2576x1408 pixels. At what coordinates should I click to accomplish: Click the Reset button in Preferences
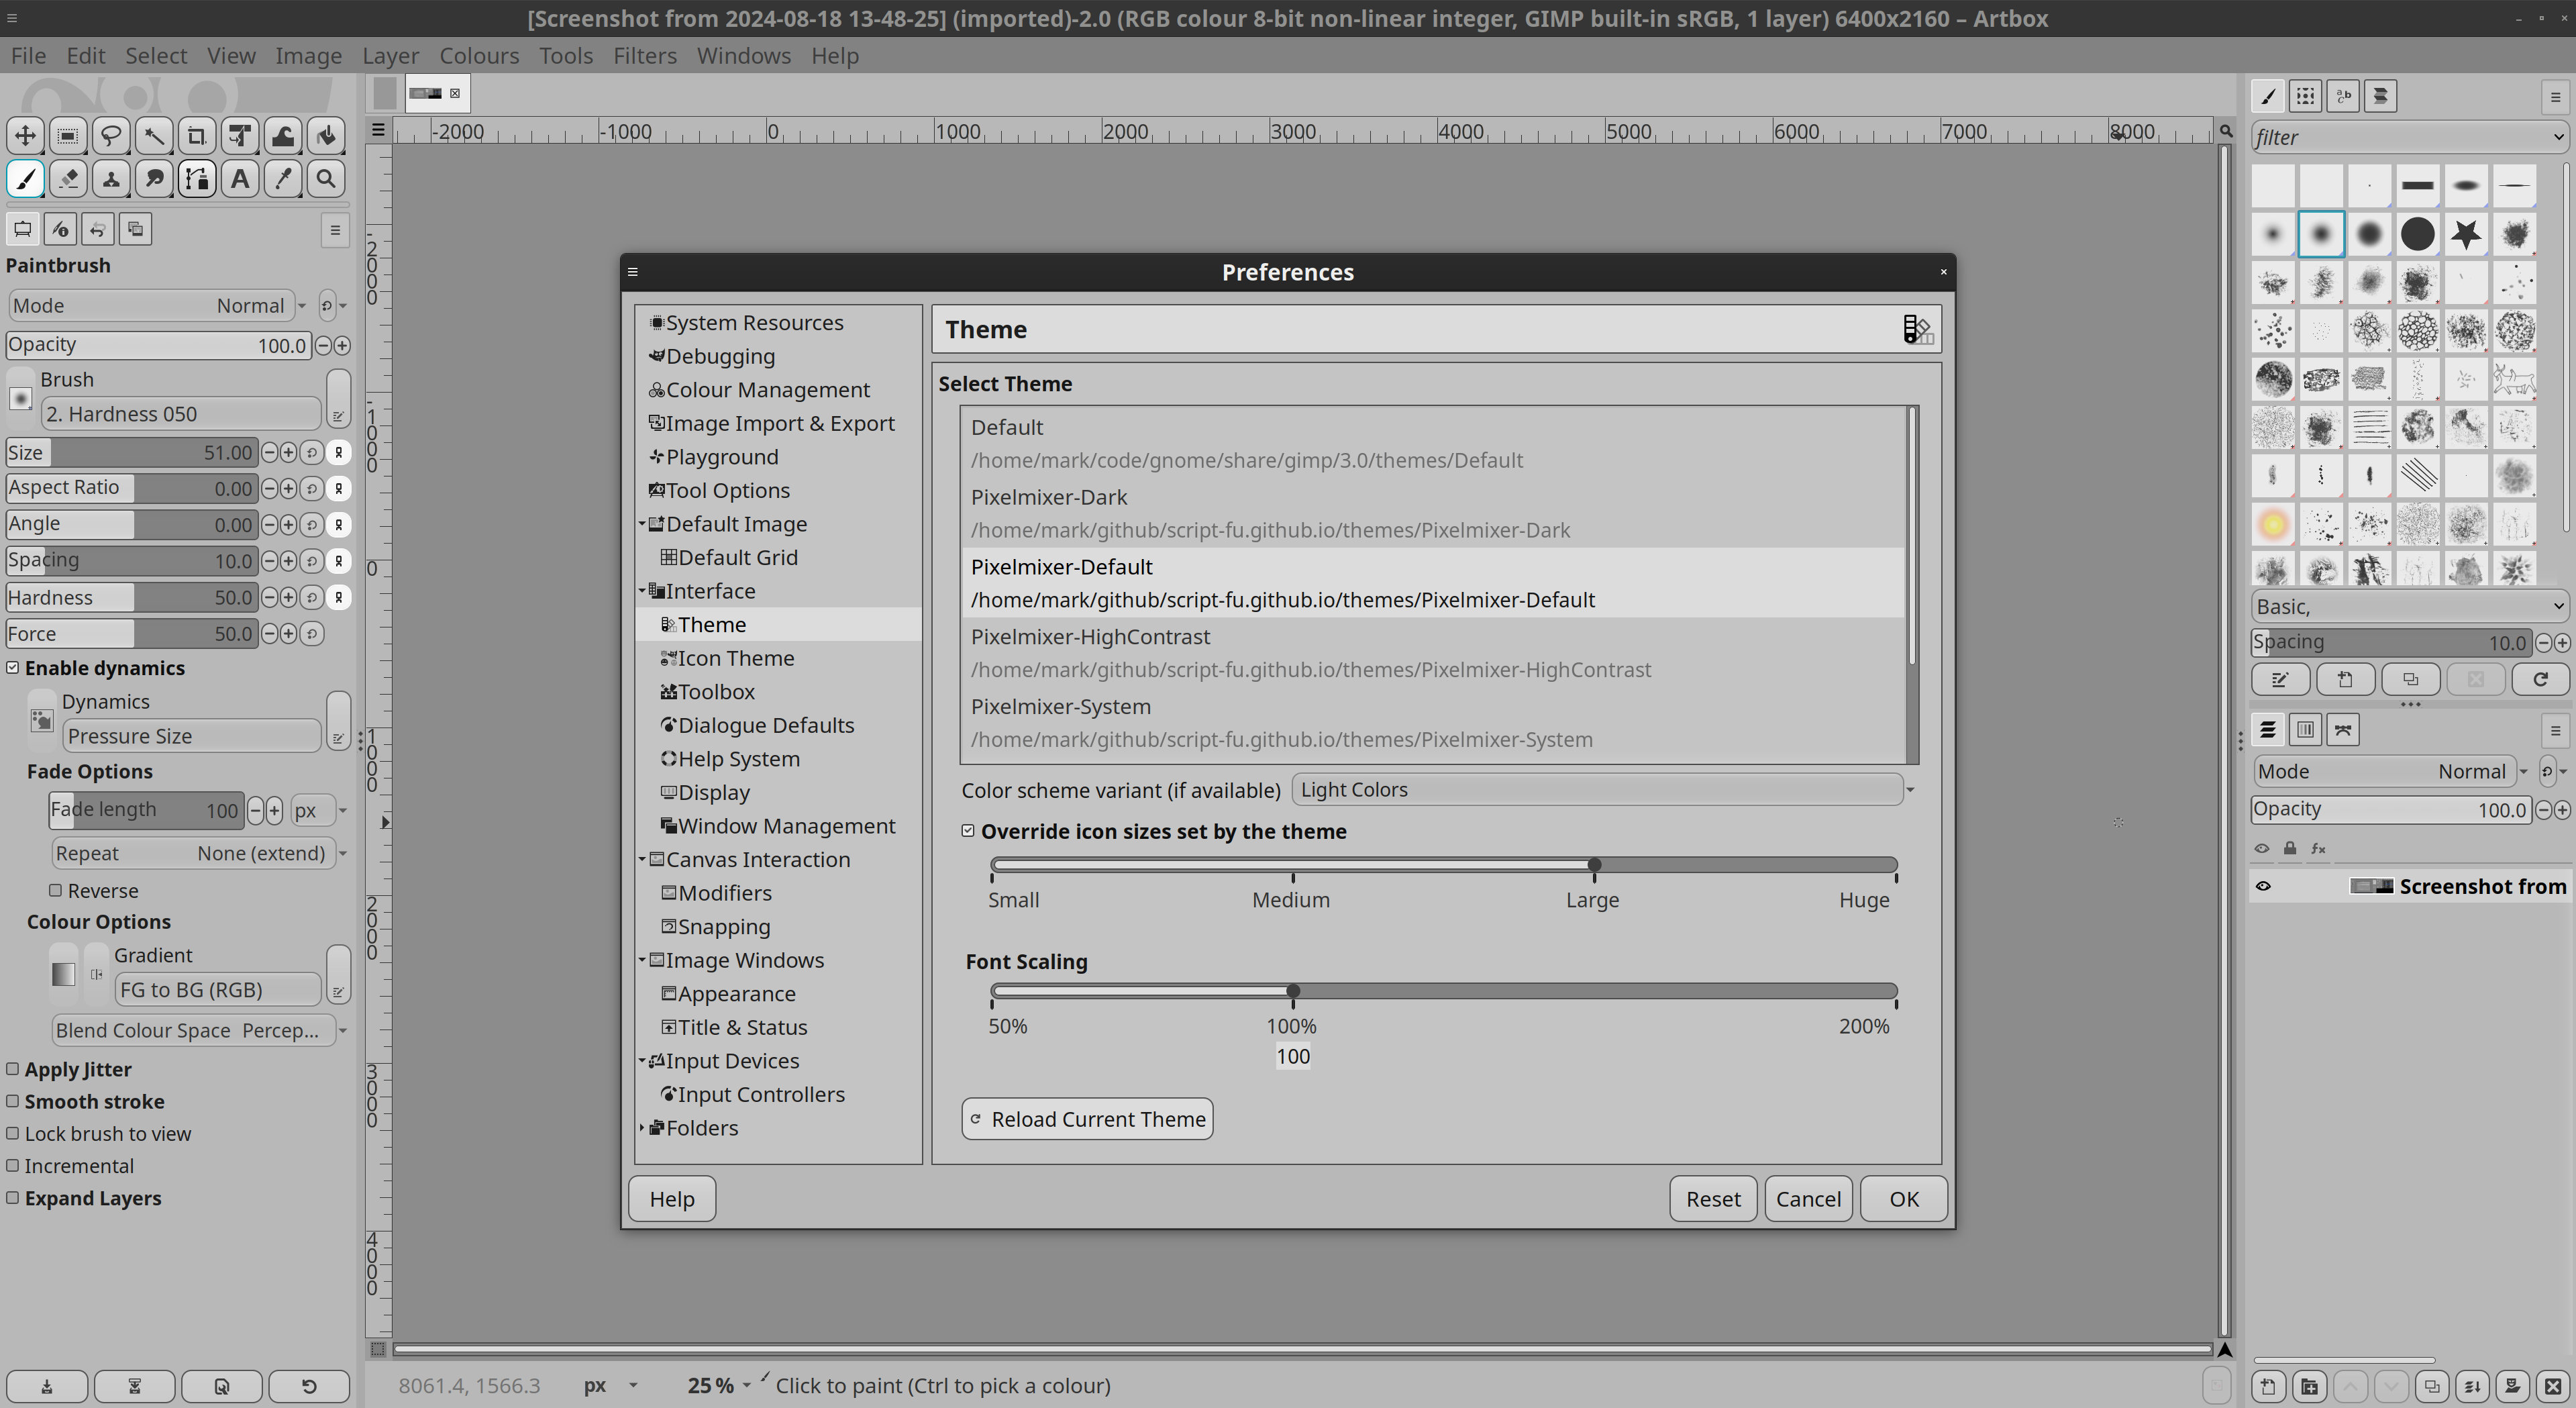[1712, 1198]
